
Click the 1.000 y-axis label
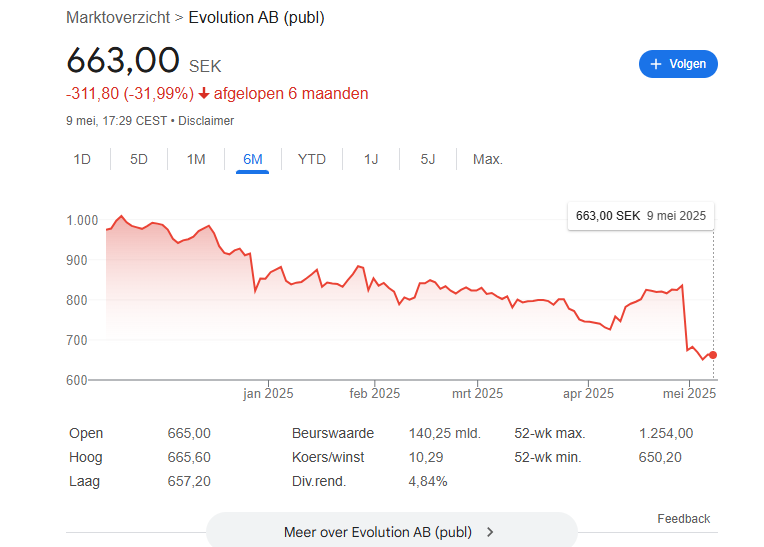point(82,220)
